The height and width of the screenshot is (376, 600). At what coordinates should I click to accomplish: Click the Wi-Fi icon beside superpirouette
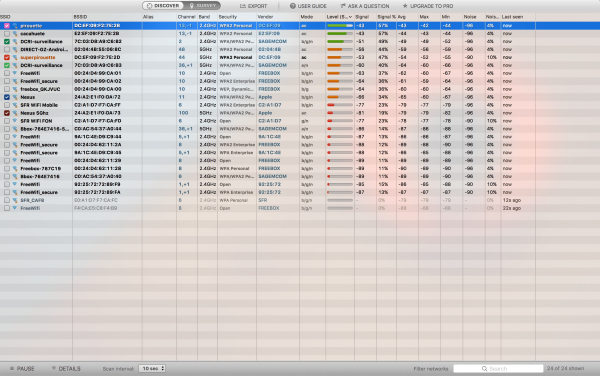[15, 57]
